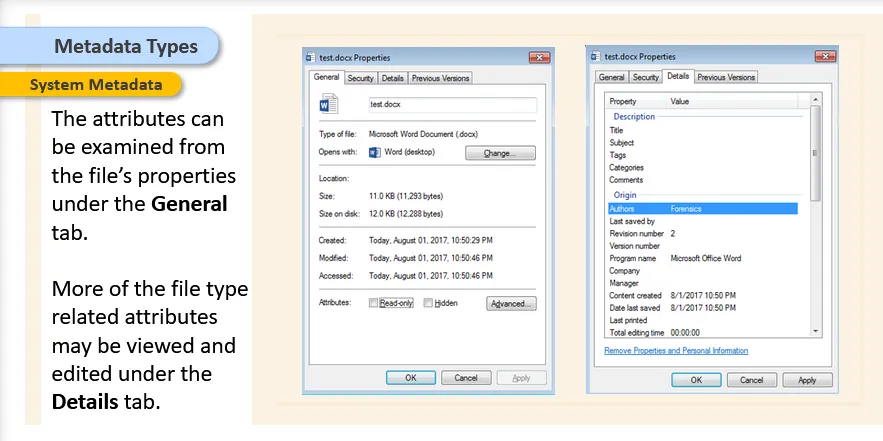Open the Security tab in the left dialog
The width and height of the screenshot is (883, 441).
pos(360,78)
